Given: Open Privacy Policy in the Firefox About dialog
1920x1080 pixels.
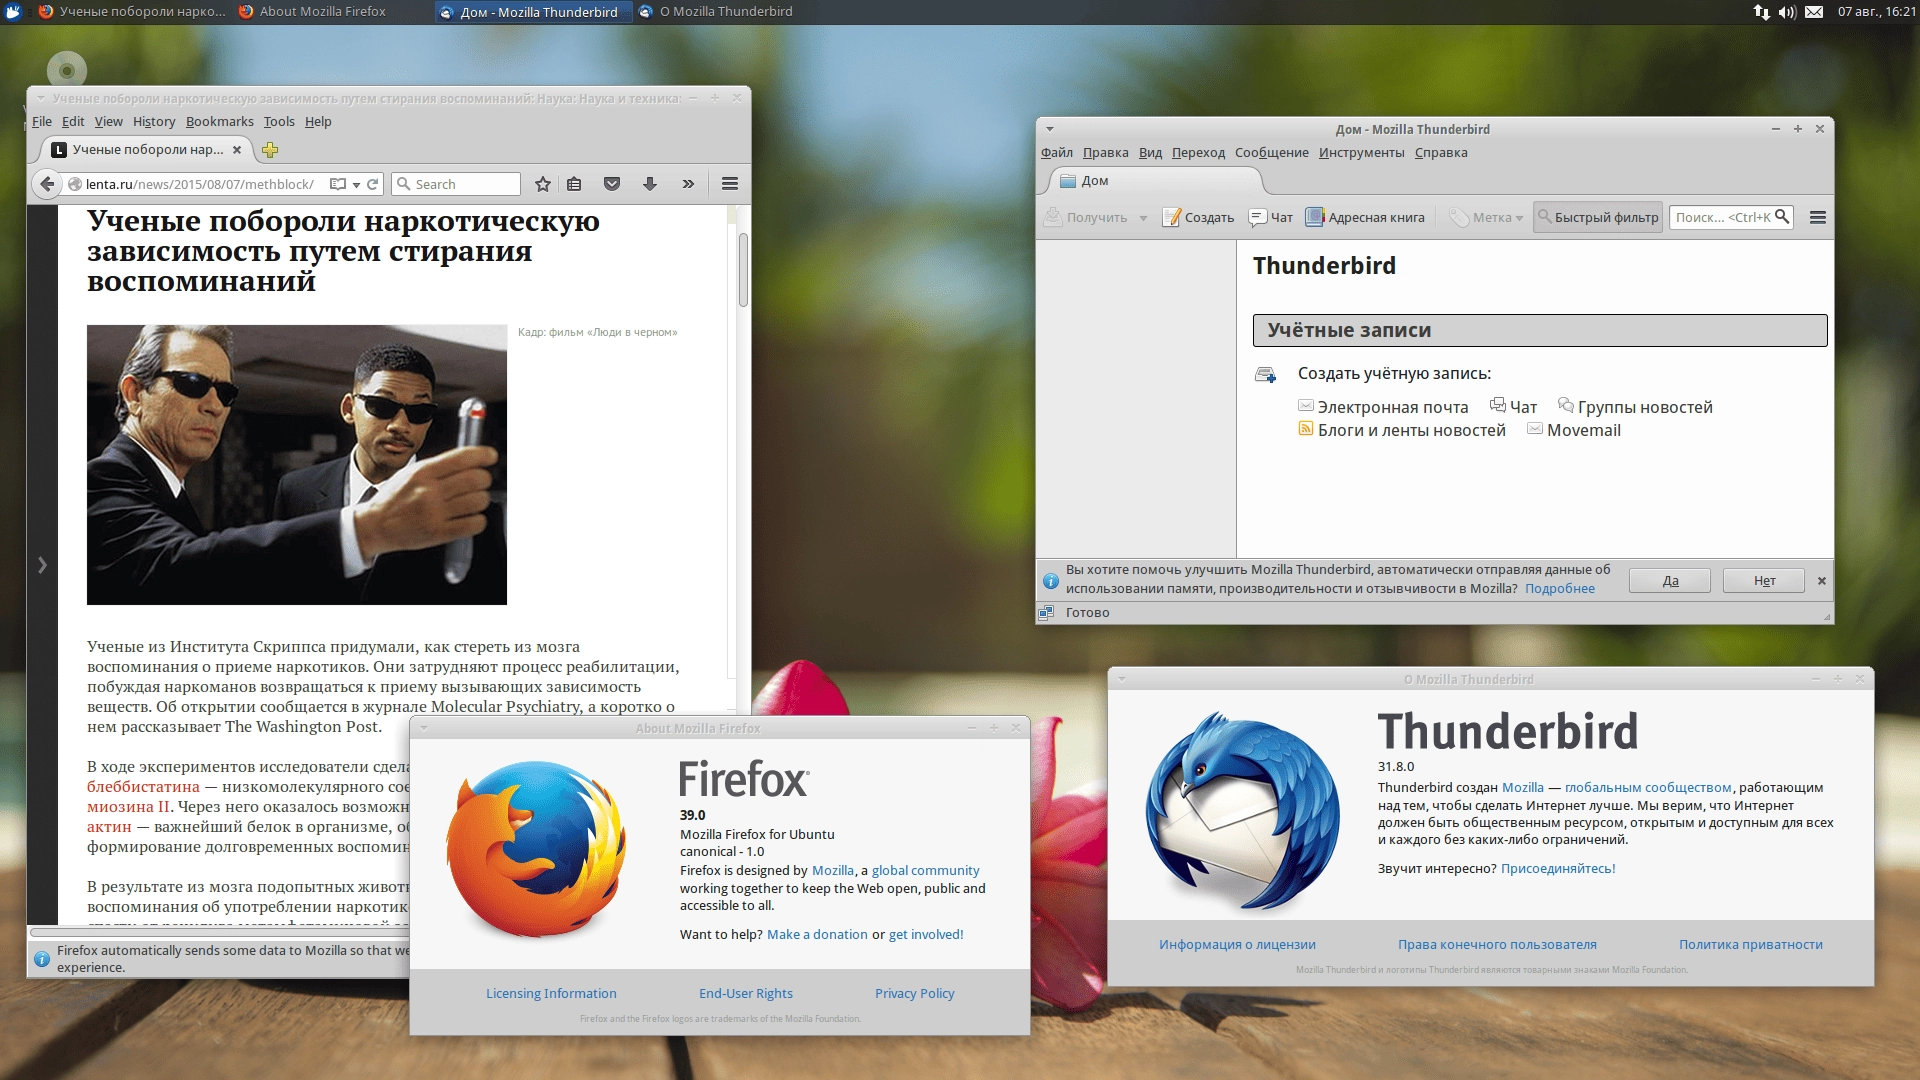Looking at the screenshot, I should 914,994.
